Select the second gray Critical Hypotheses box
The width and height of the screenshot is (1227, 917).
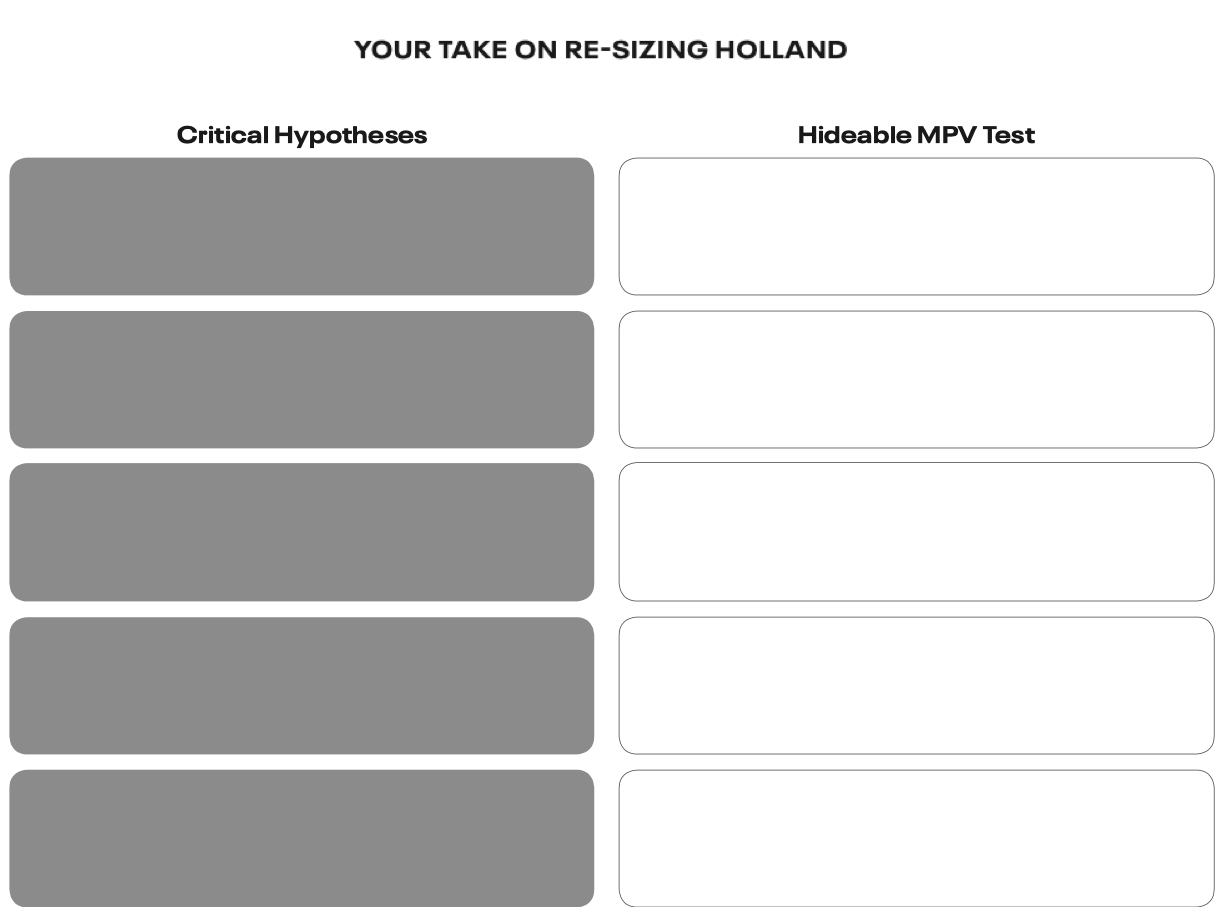[301, 379]
